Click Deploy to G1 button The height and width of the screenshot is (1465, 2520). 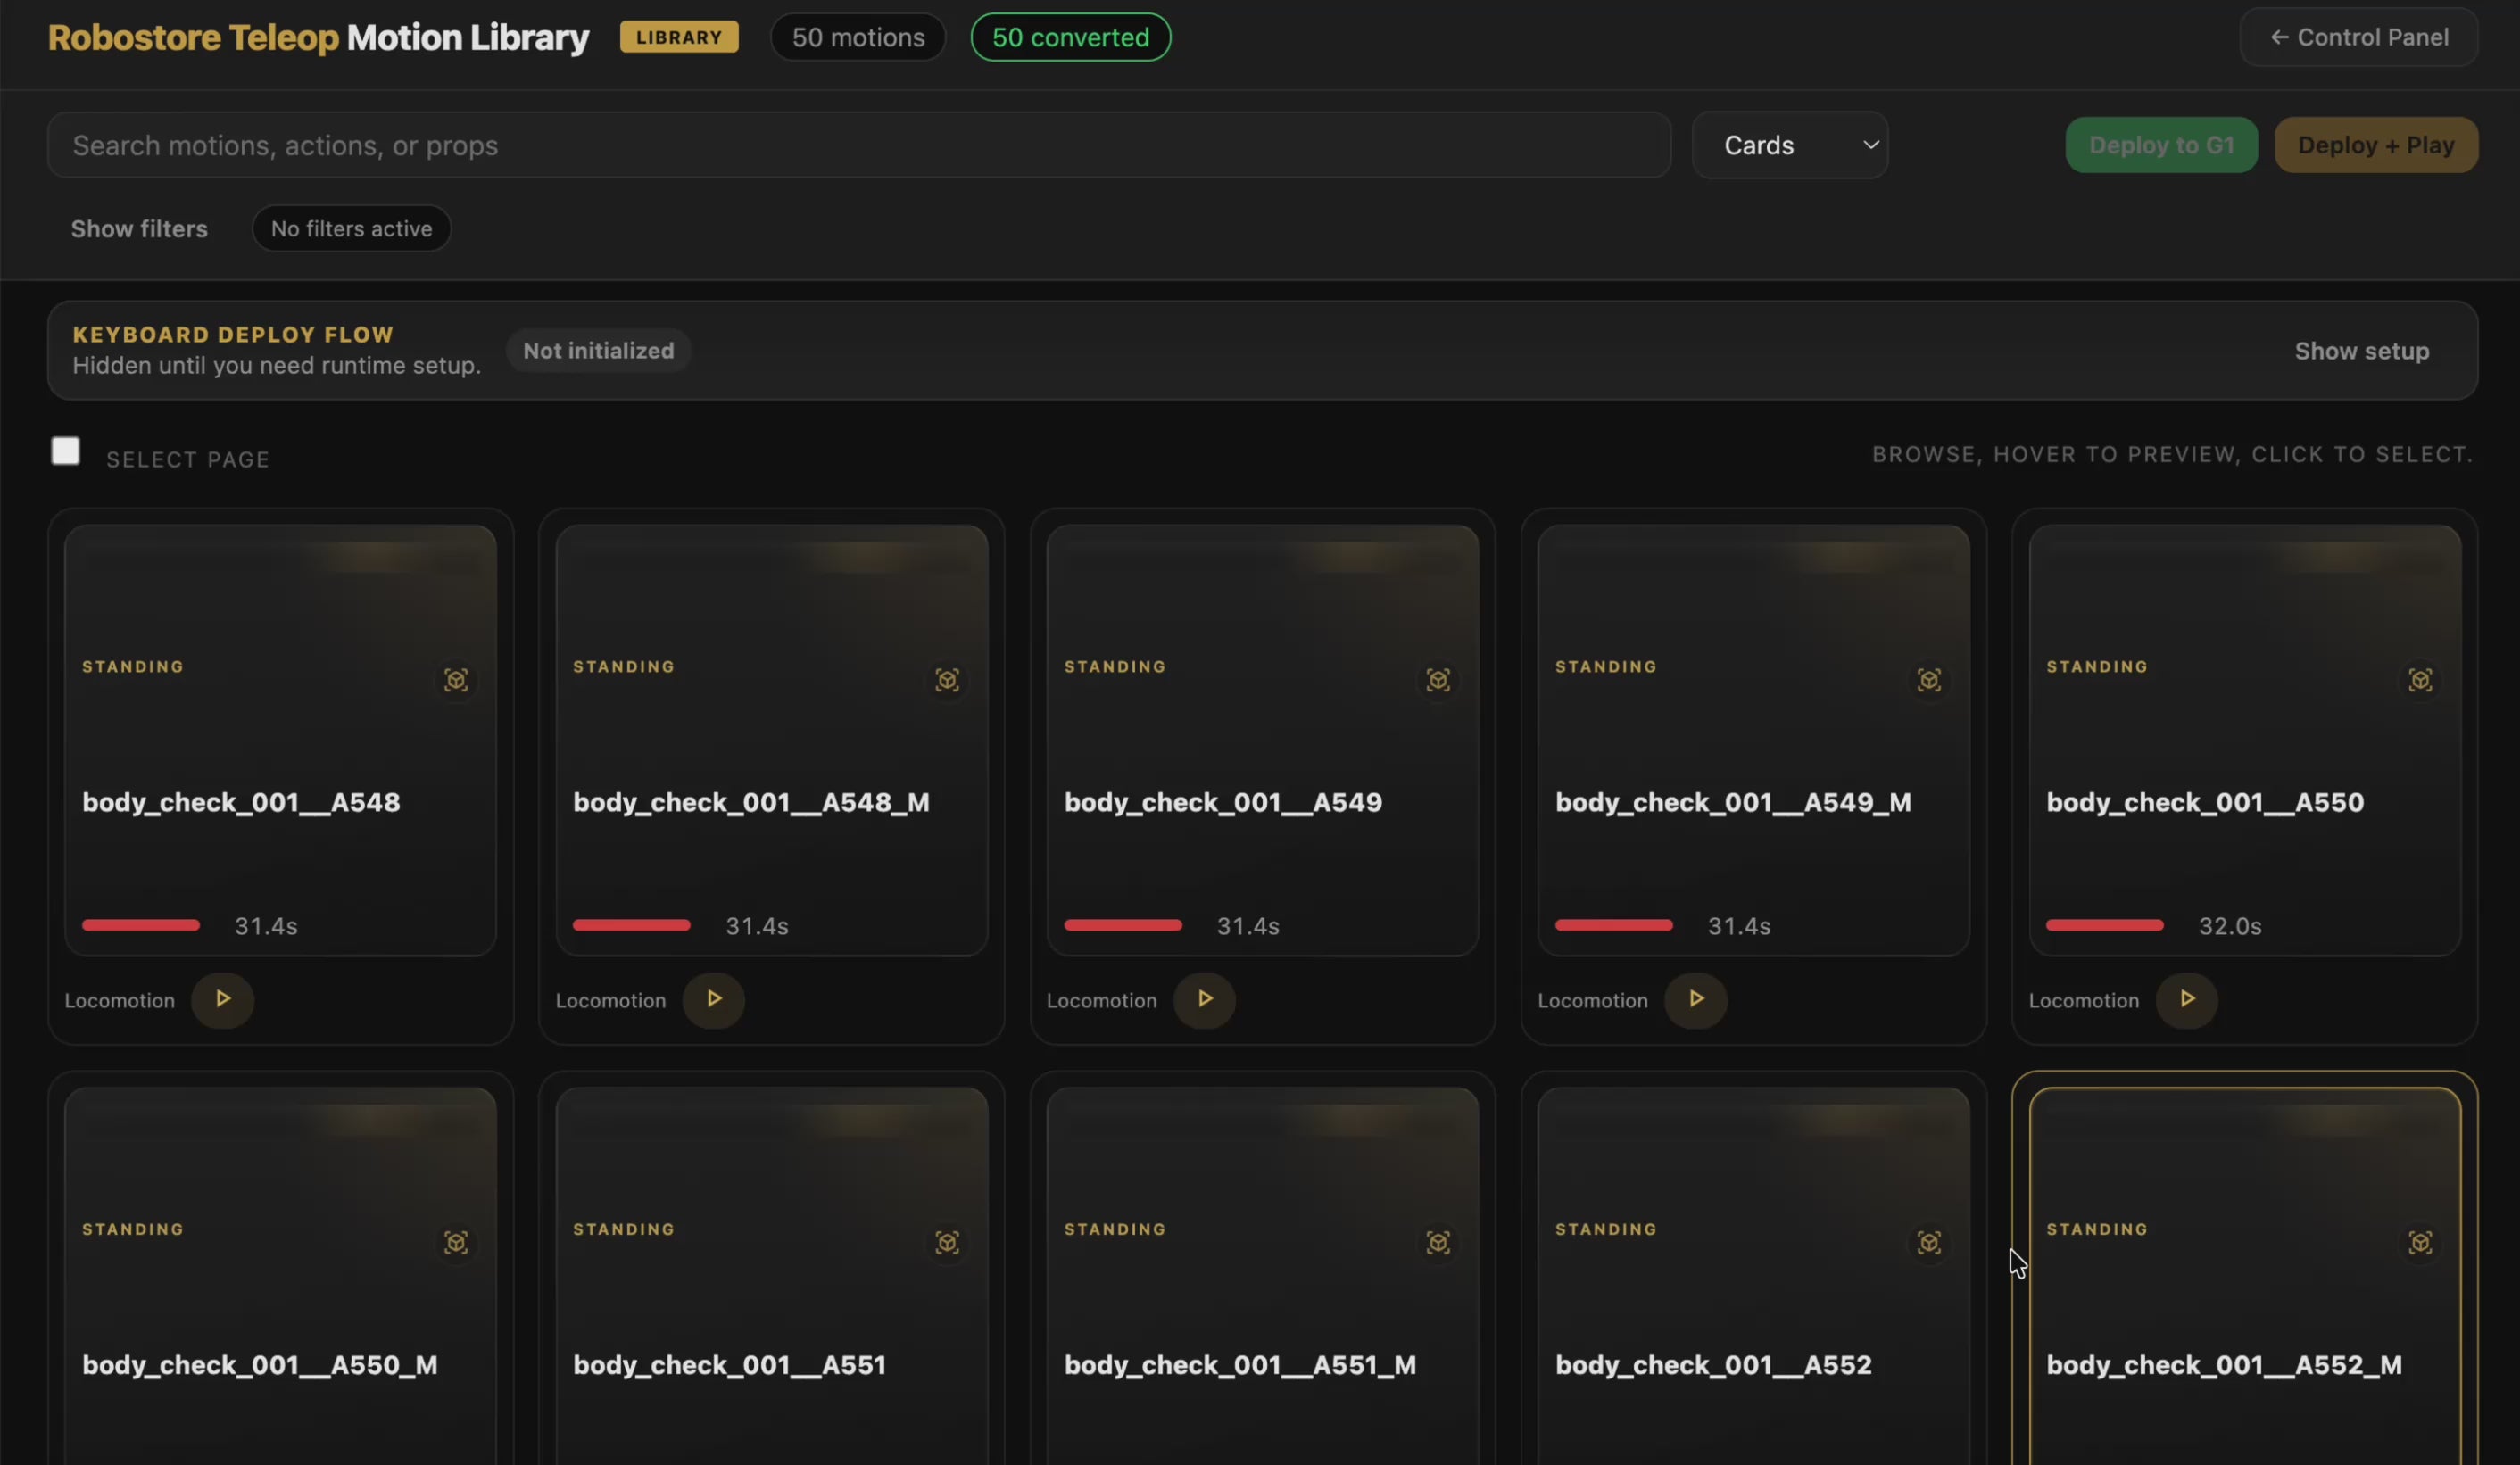(x=2160, y=145)
